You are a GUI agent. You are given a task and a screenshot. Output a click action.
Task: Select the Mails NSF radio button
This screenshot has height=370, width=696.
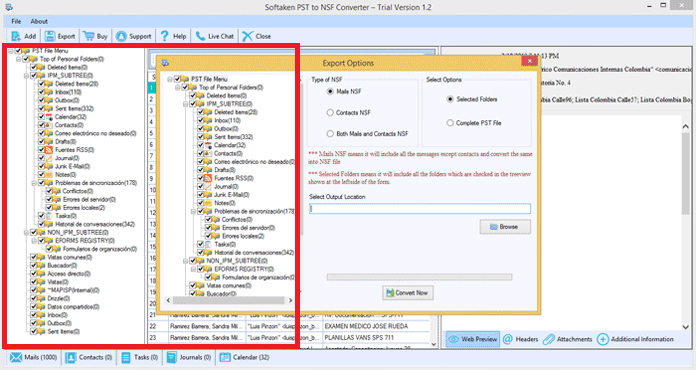(x=330, y=91)
